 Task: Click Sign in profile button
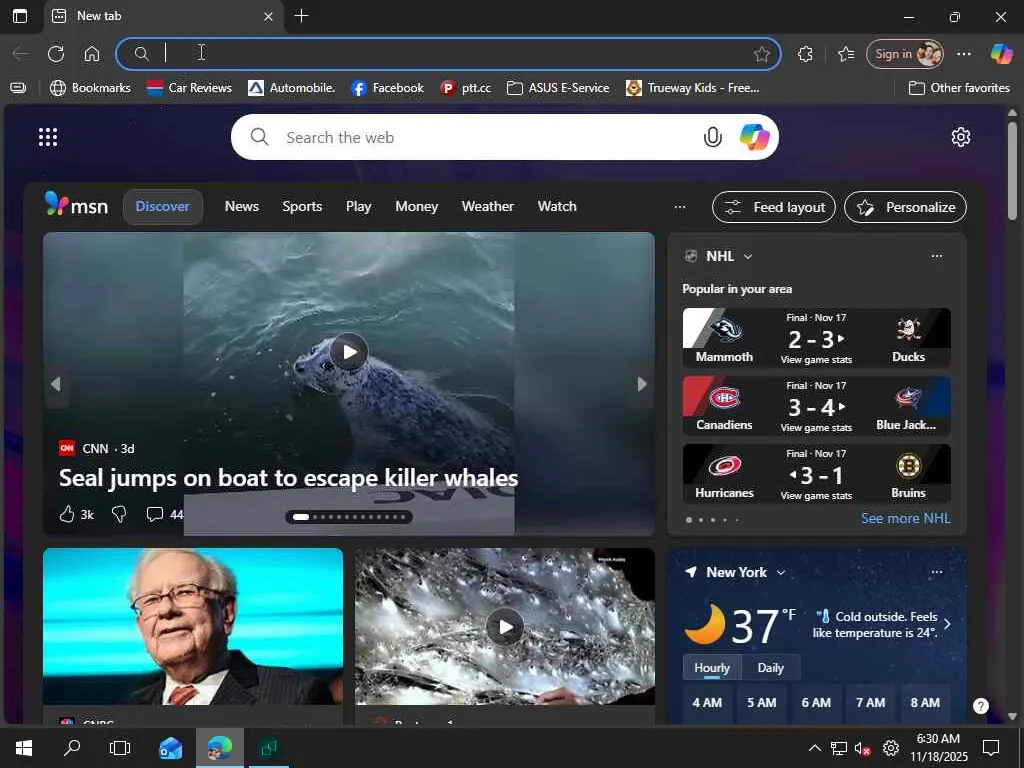[x=904, y=54]
